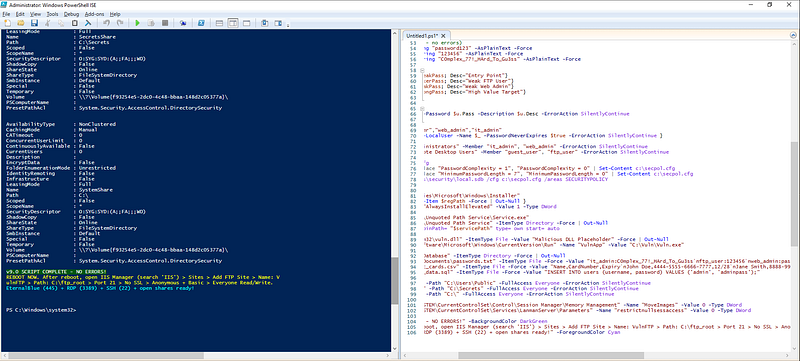Open a script file via folder icon
Screen dimensions: 800x361
[21, 23]
